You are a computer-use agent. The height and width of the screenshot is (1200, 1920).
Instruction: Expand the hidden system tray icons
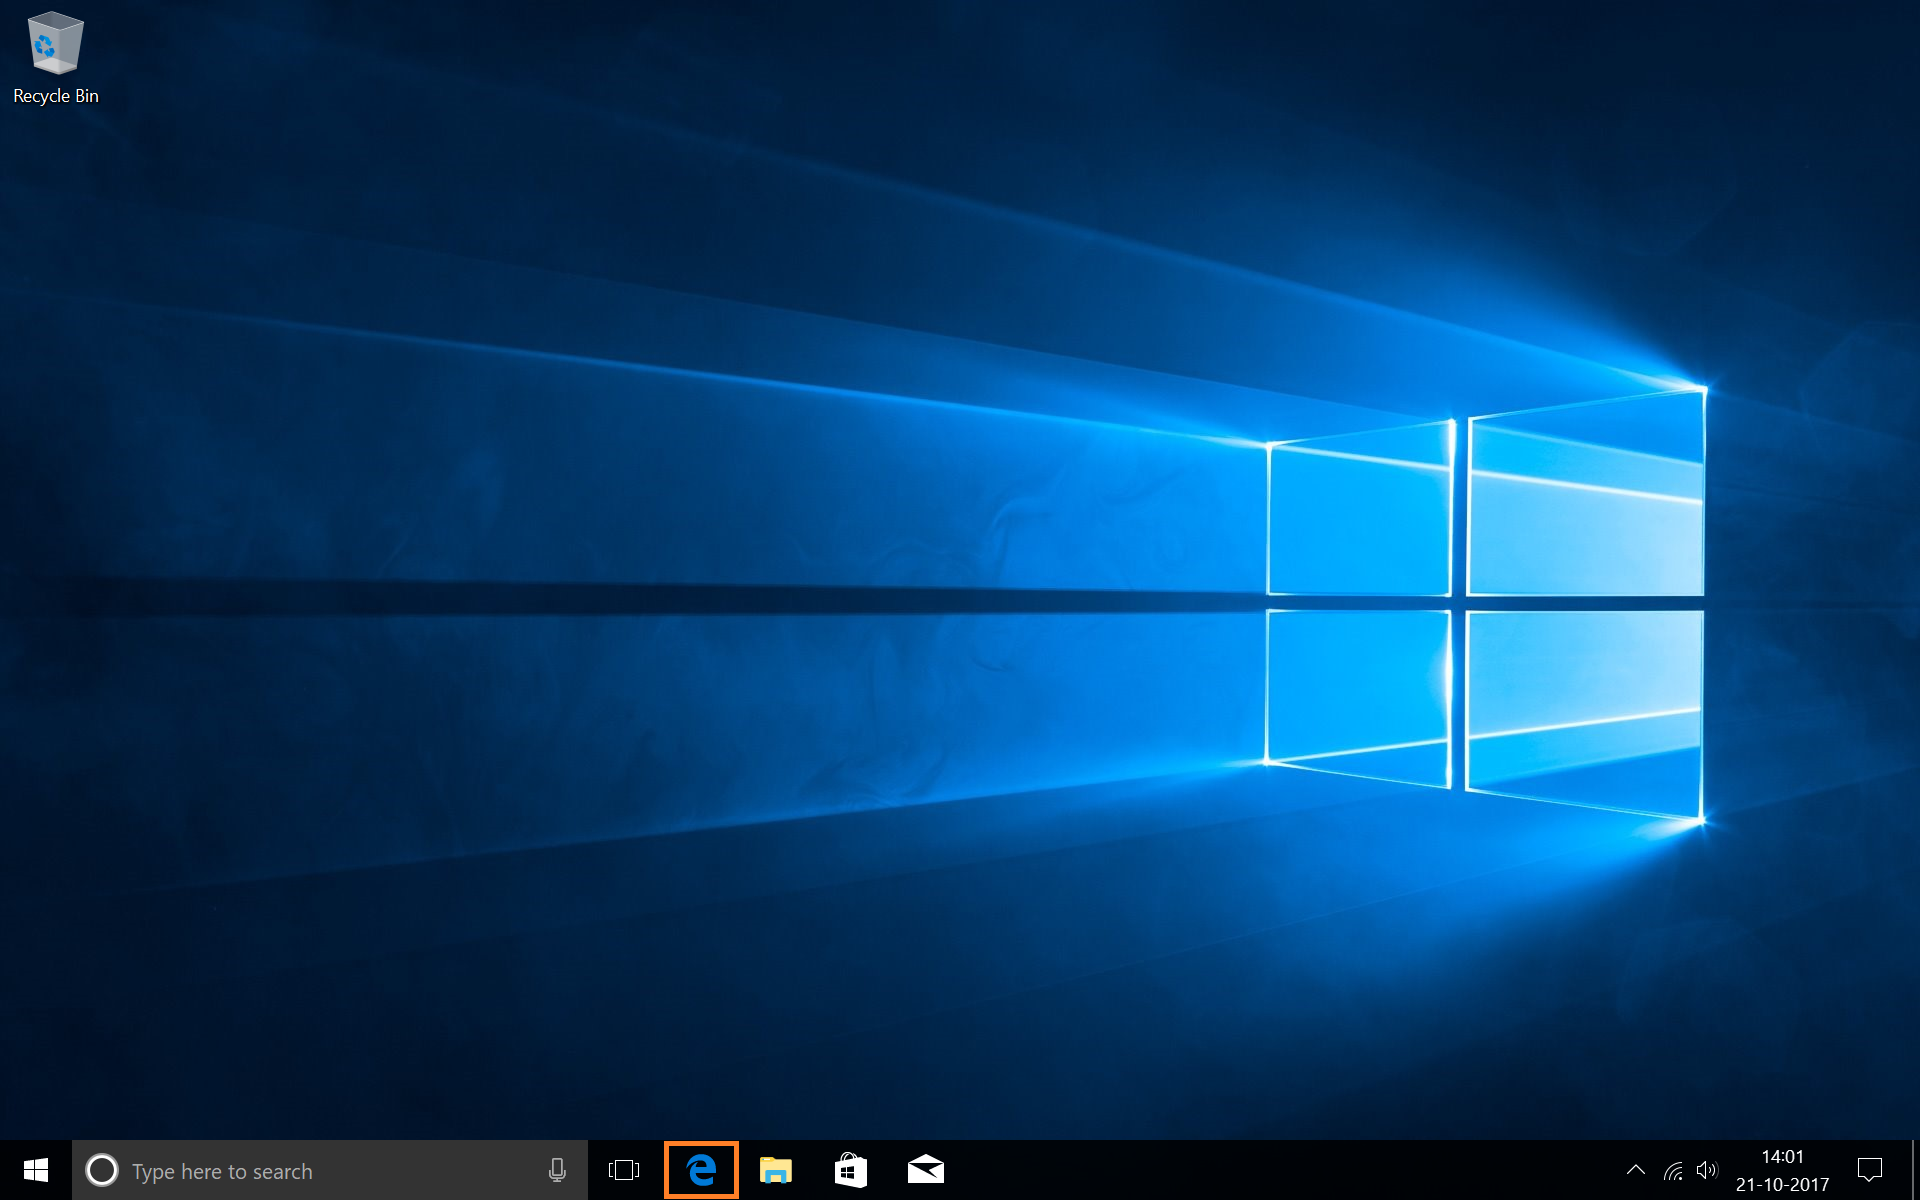pos(1636,1170)
